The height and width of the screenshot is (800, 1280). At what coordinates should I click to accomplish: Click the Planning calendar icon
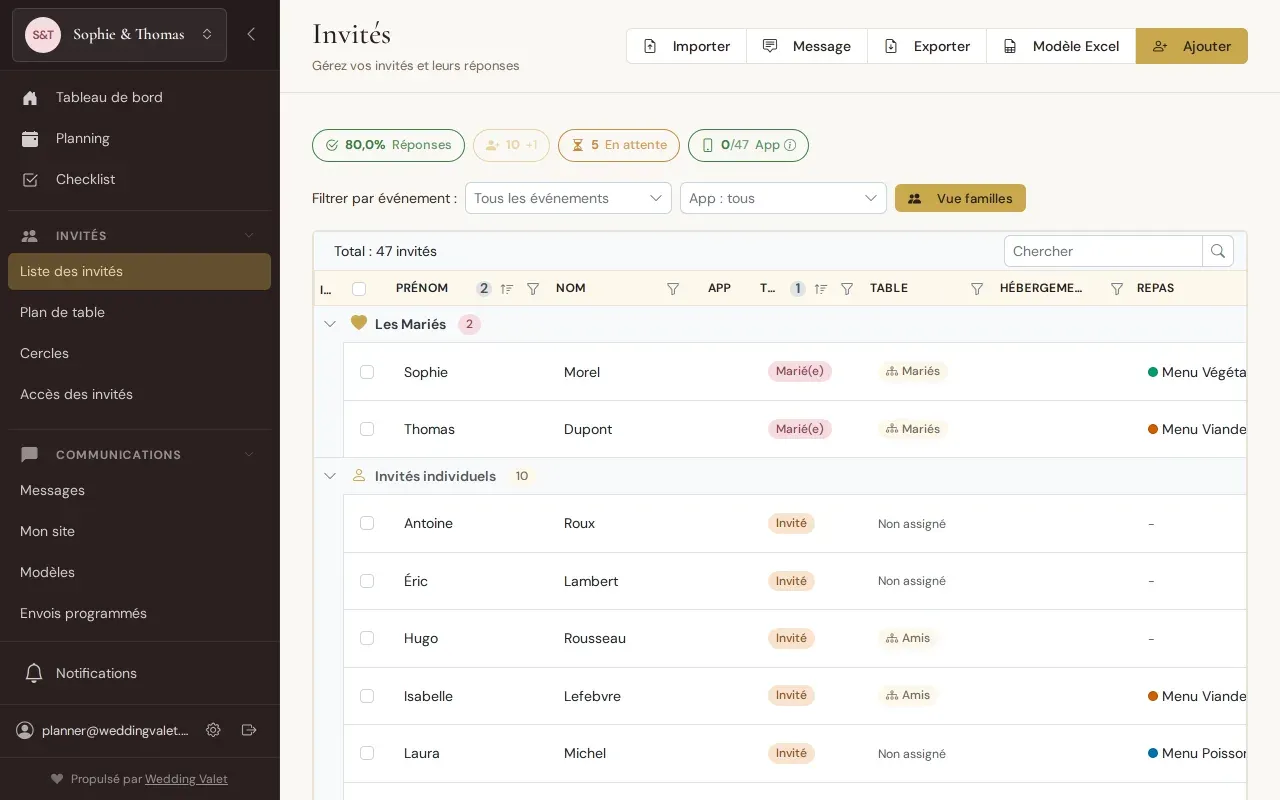(30, 139)
